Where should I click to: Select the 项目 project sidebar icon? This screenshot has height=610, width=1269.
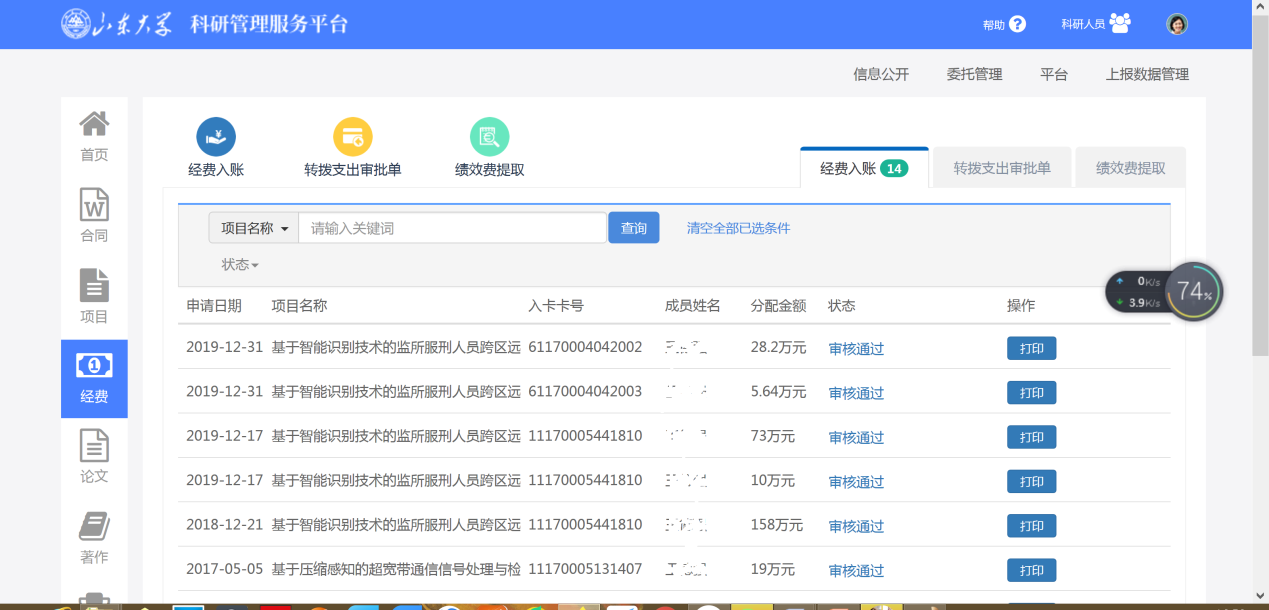click(94, 286)
